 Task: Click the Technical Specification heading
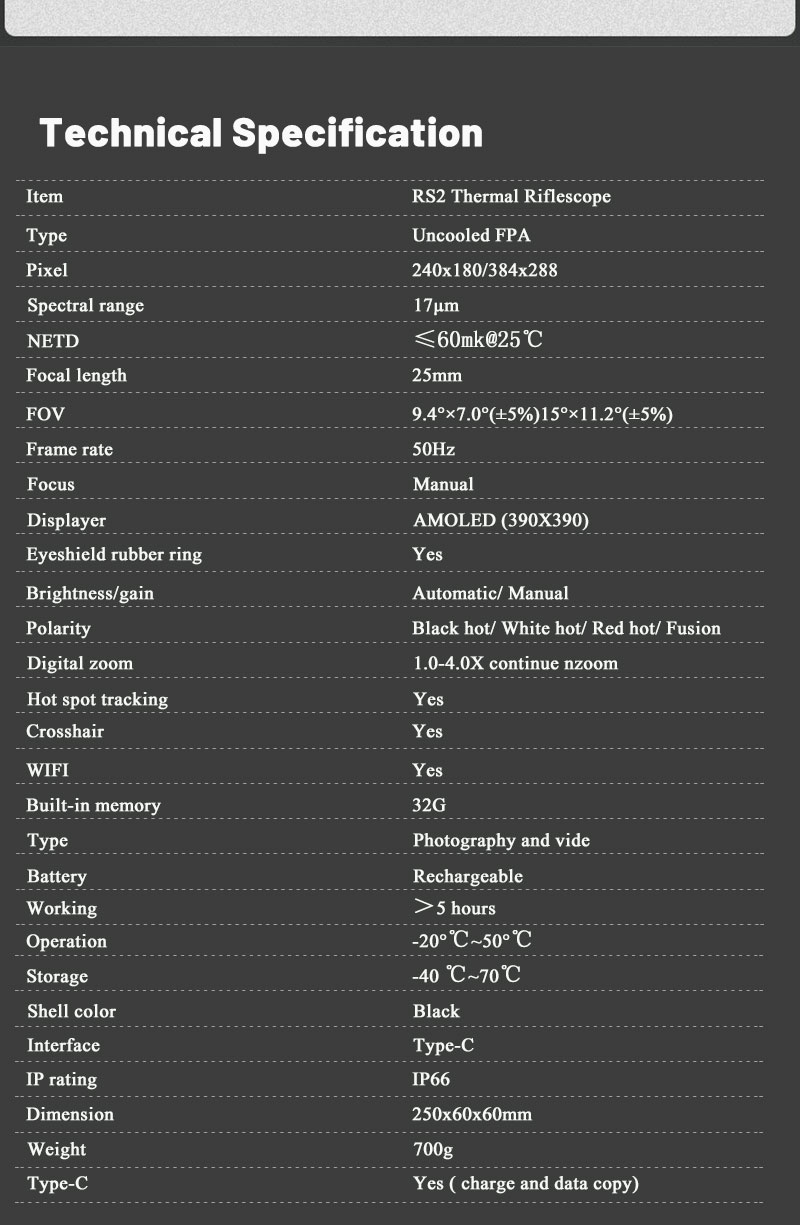pyautogui.click(x=261, y=133)
